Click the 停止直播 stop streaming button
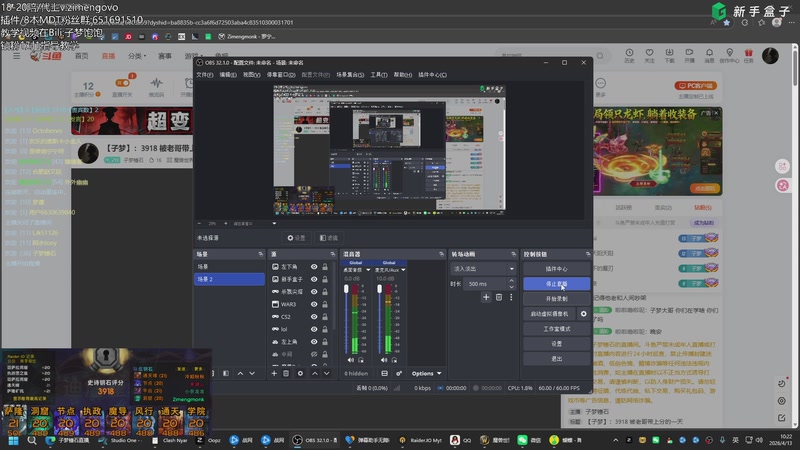 click(x=556, y=284)
